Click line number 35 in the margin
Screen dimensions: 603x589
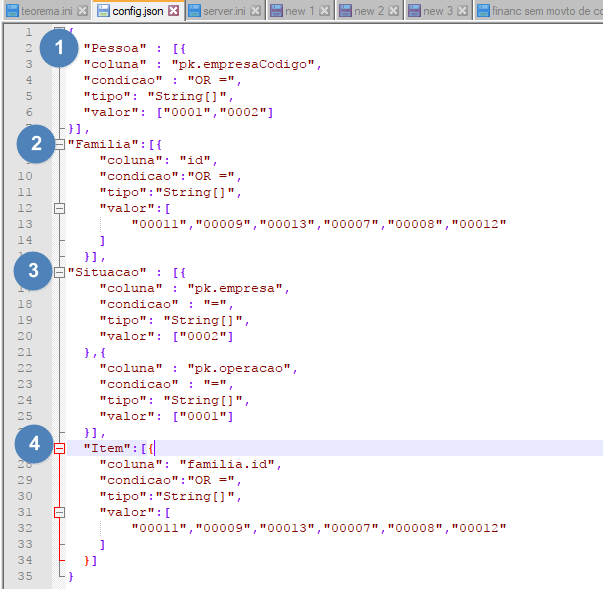click(x=25, y=576)
